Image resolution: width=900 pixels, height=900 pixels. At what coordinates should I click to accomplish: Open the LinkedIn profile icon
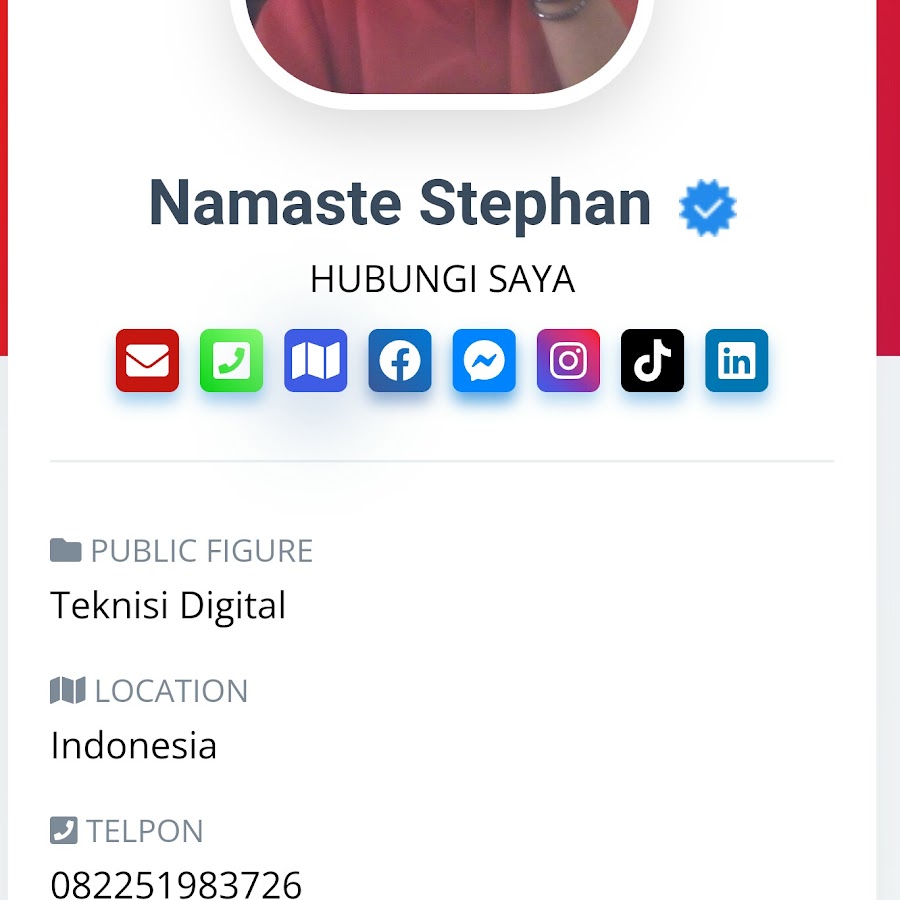click(x=736, y=360)
